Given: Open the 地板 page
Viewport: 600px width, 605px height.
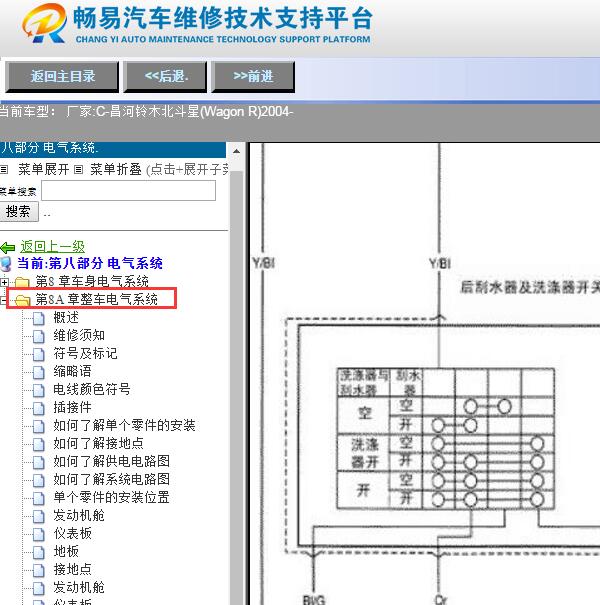Looking at the screenshot, I should (66, 551).
